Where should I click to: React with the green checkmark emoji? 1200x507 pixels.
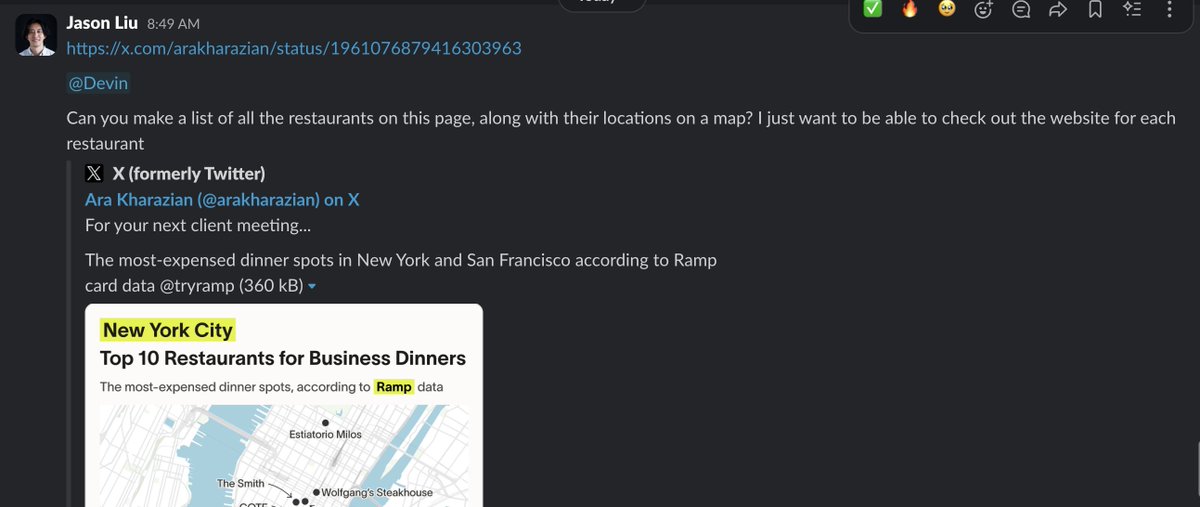tap(872, 9)
